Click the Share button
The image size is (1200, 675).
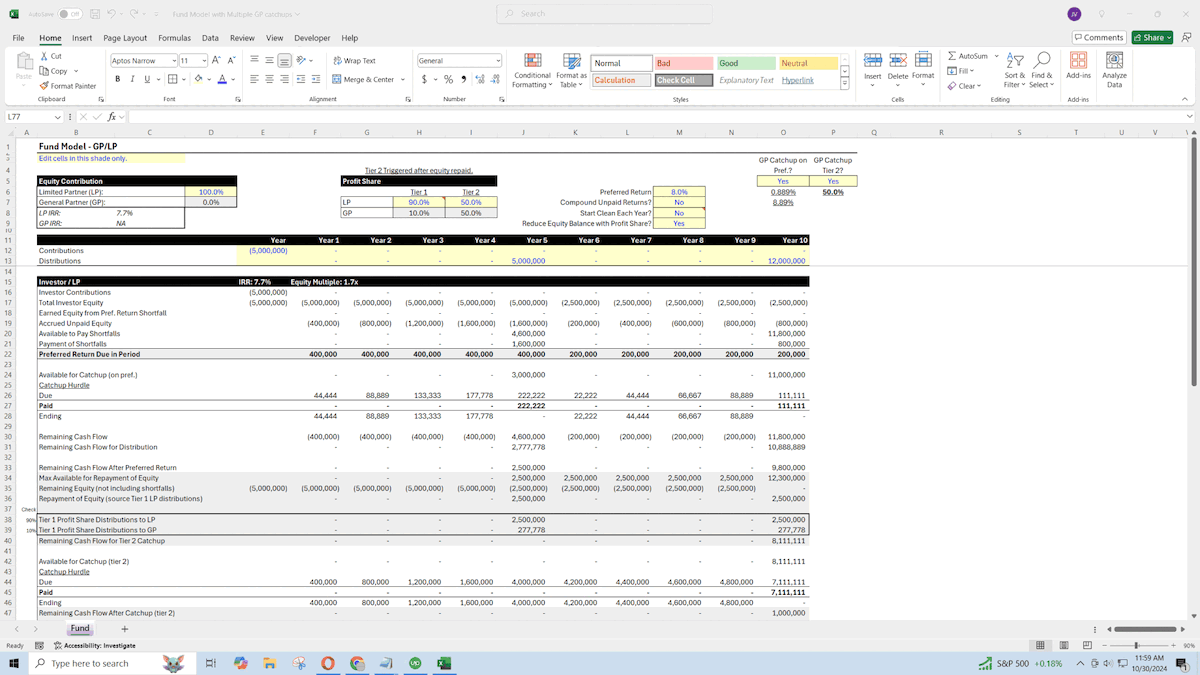pos(1152,36)
